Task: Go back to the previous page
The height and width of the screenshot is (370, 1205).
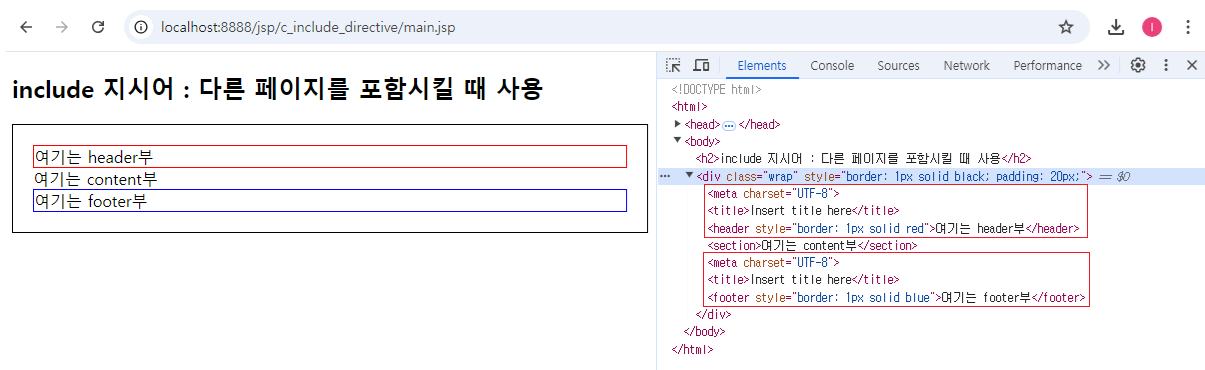Action: point(26,27)
